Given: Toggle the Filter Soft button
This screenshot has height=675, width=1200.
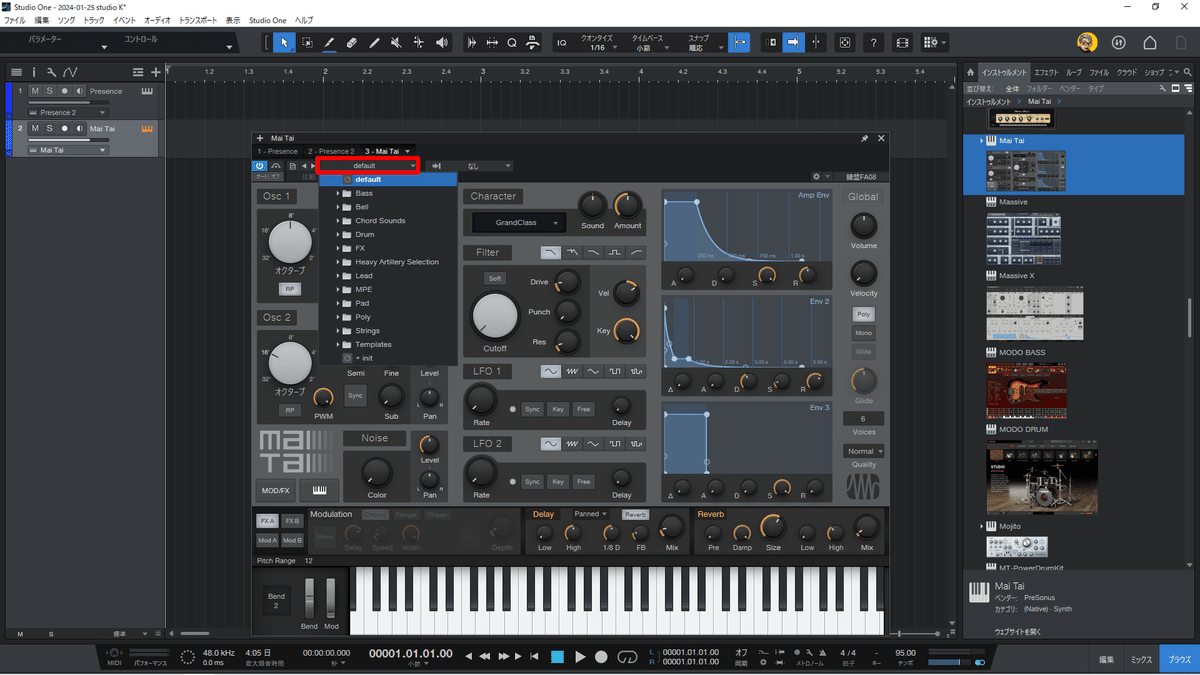Looking at the screenshot, I should tap(494, 278).
